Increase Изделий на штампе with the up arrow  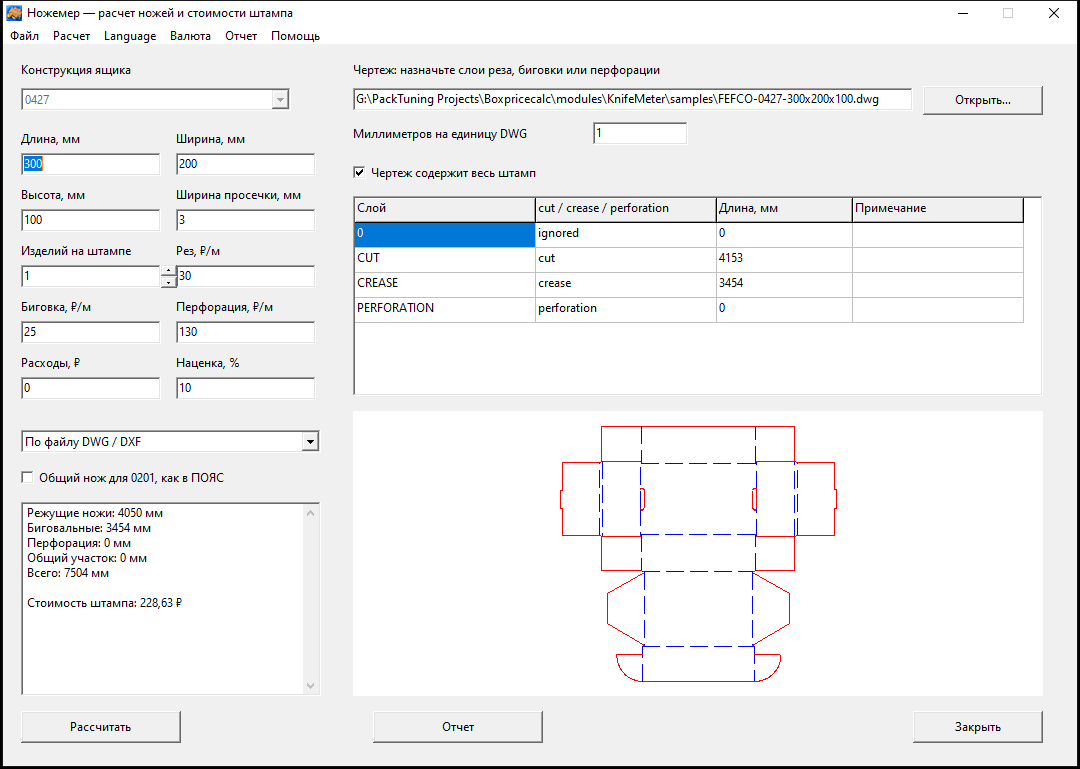click(x=169, y=271)
